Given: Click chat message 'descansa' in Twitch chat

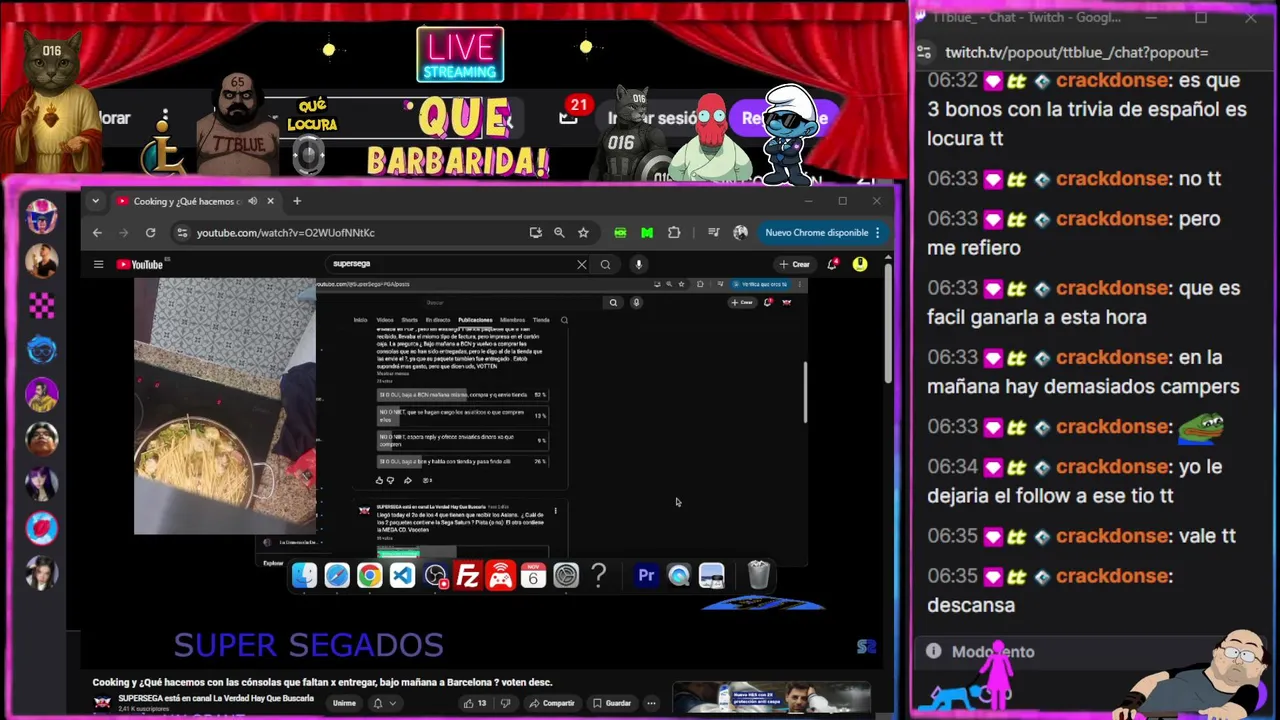Looking at the screenshot, I should (971, 605).
